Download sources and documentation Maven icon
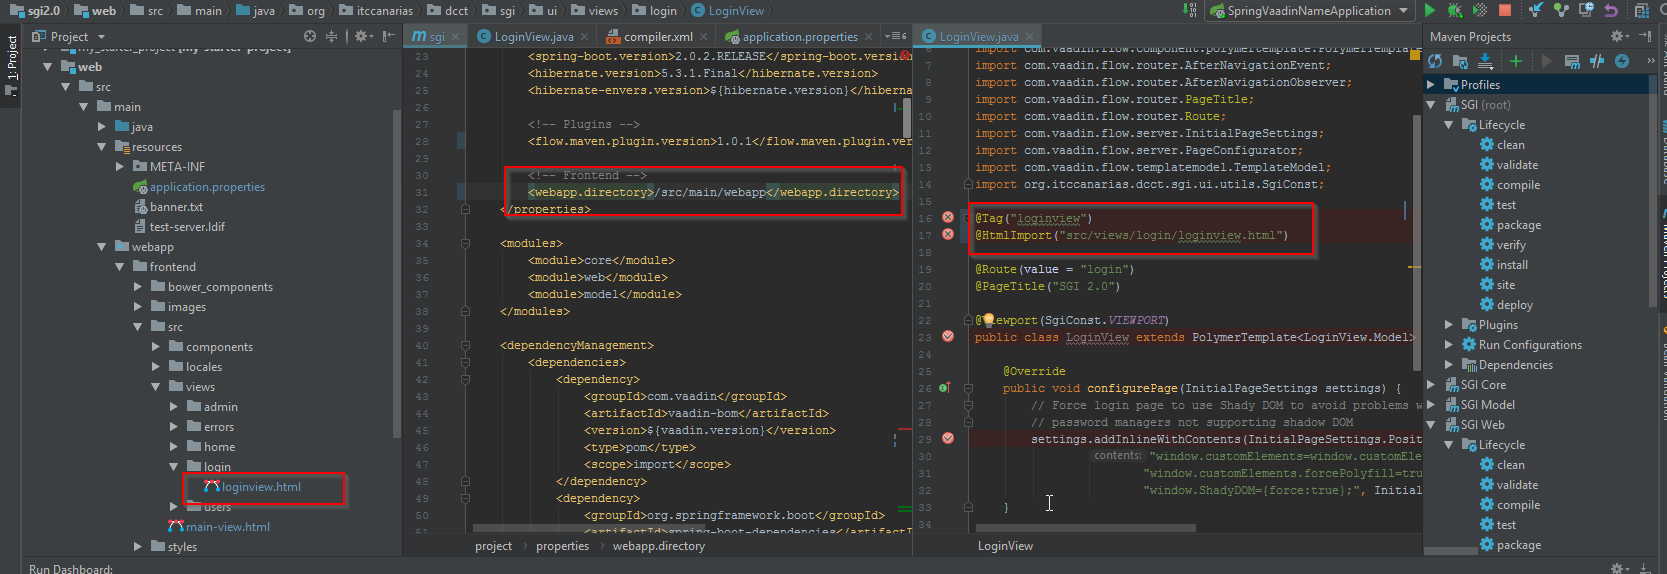 pos(1487,61)
